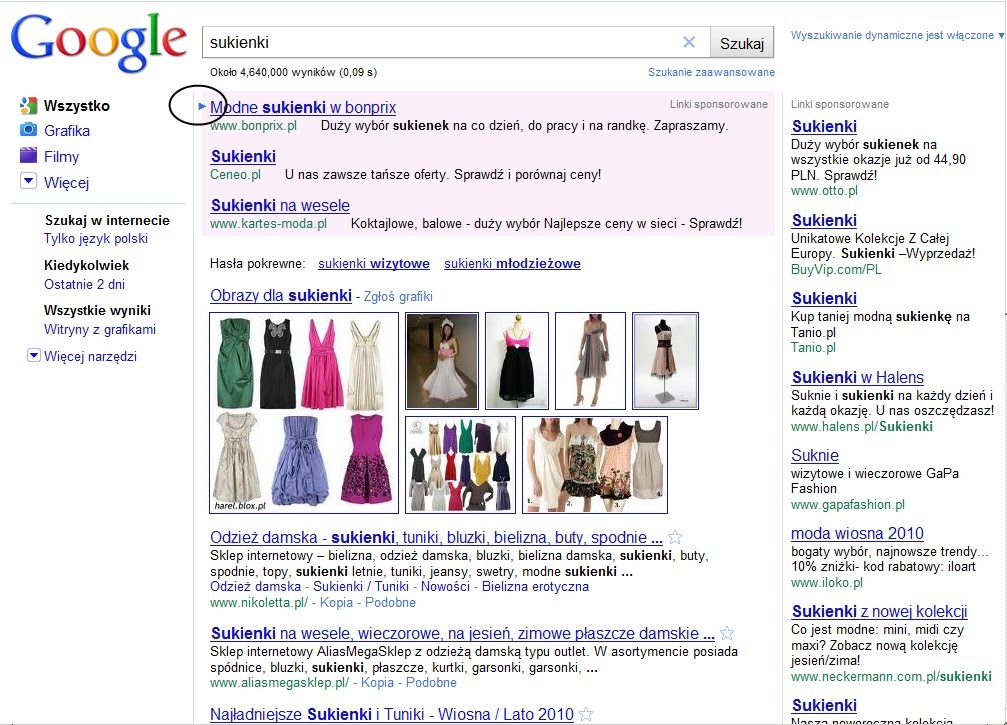
Task: Filter results to Ostatnie 2 dni
Action: coord(84,284)
